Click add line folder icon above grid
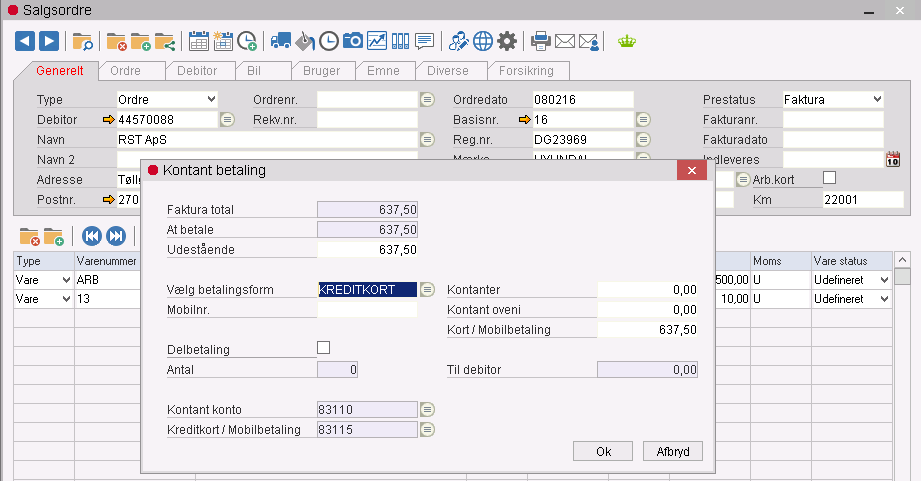 click(53, 236)
